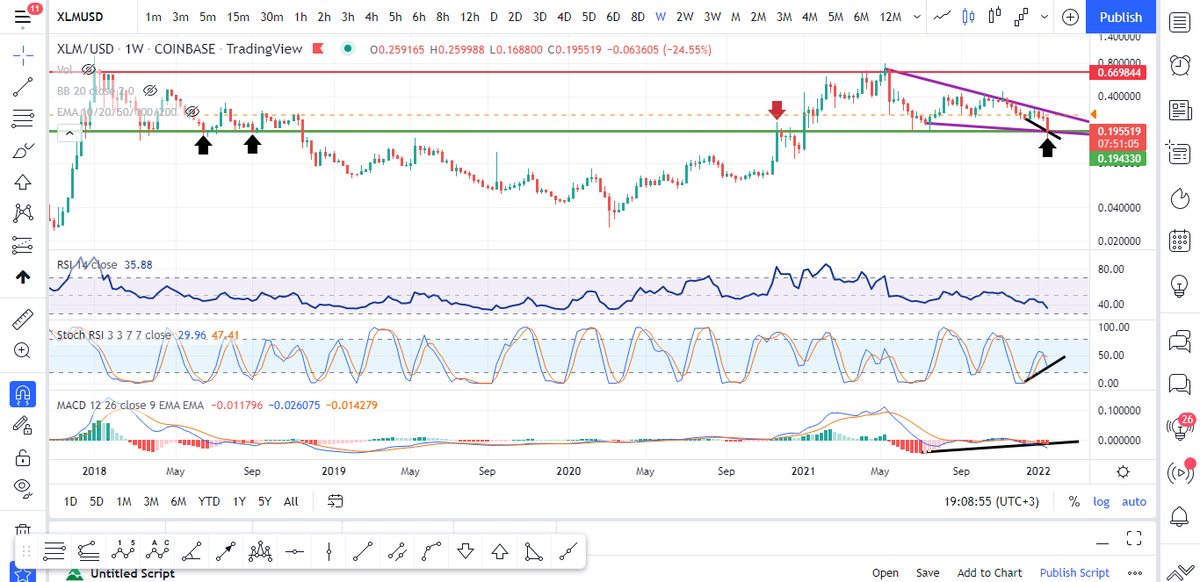
Task: Click the Save link for the script
Action: [928, 572]
